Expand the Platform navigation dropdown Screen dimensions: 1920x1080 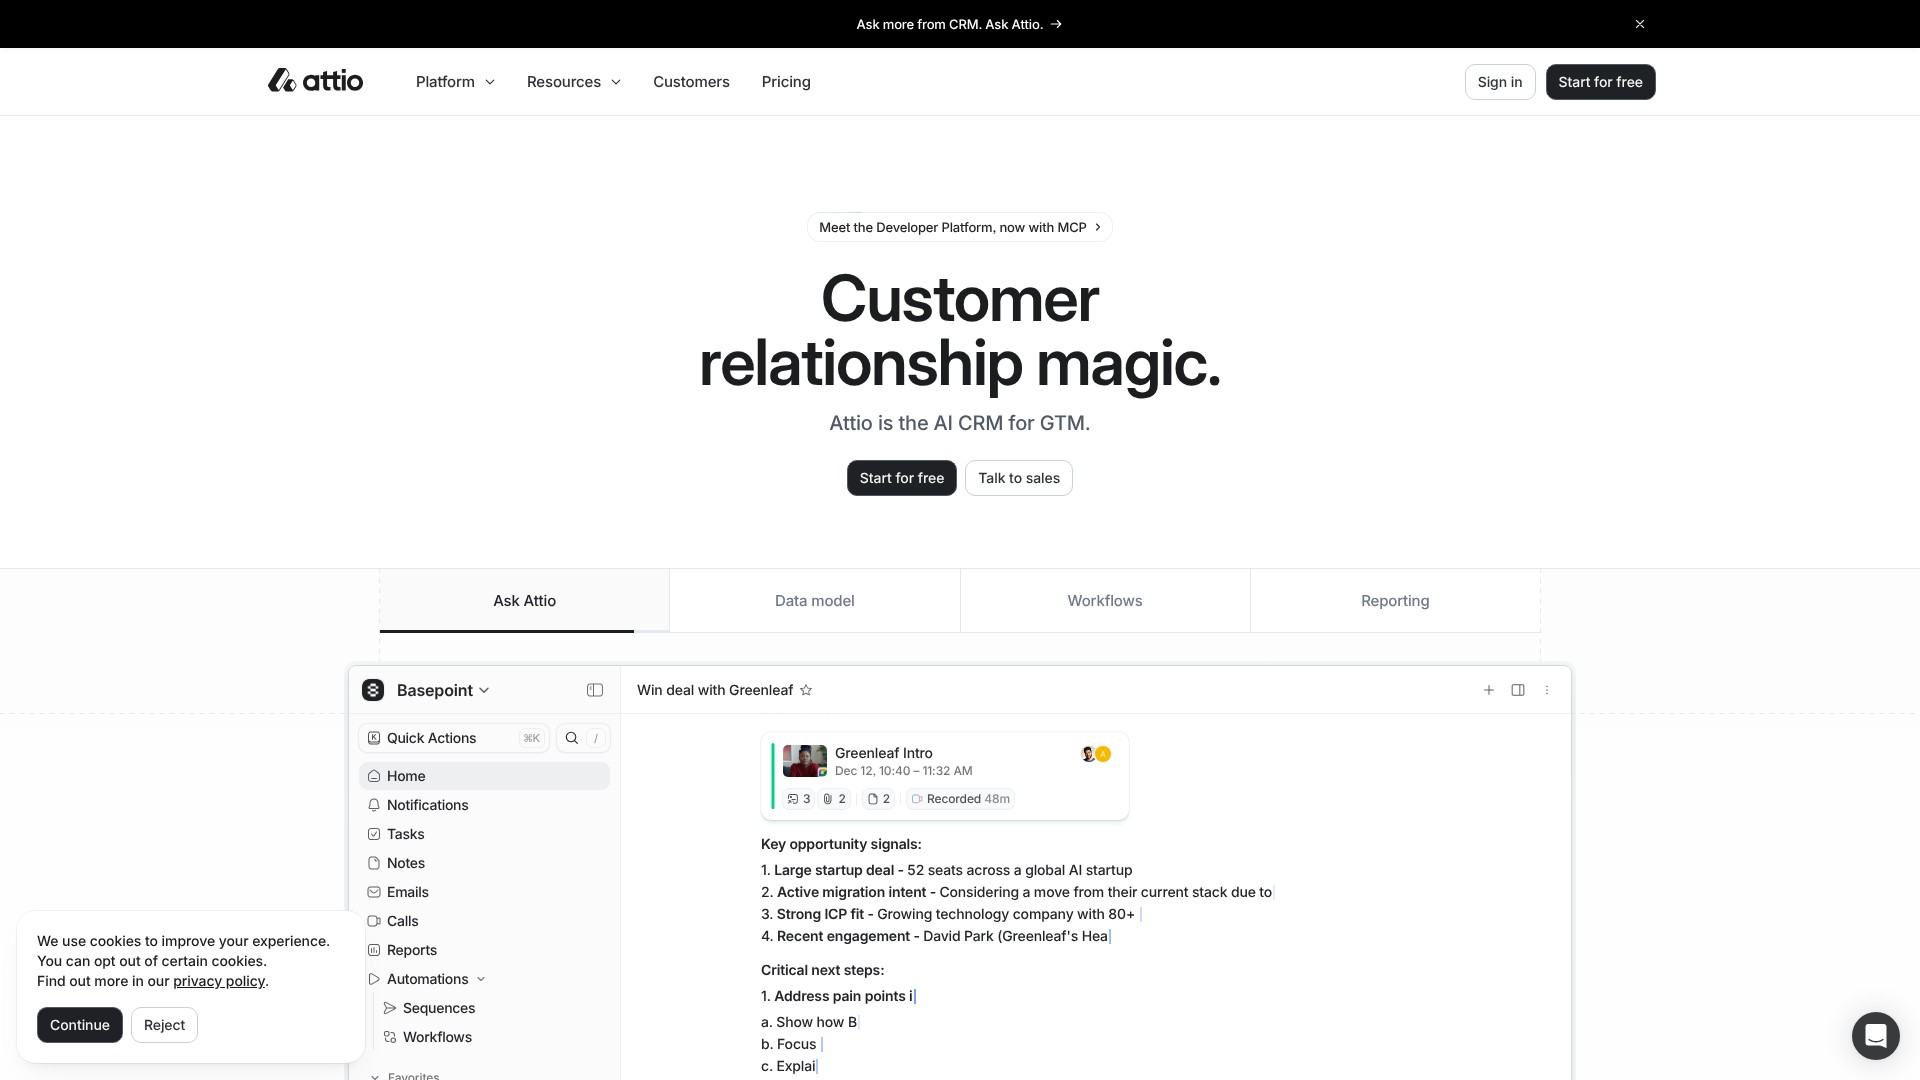pos(455,82)
